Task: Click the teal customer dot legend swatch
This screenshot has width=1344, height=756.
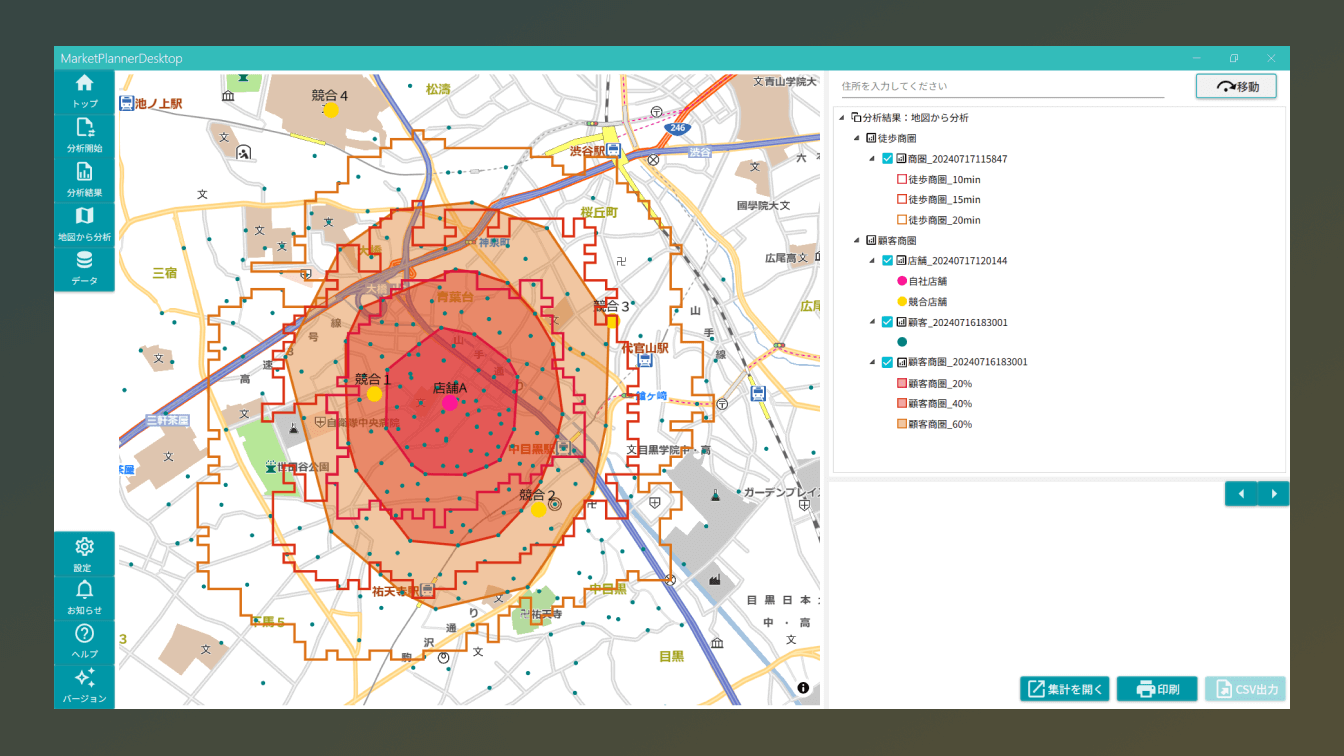Action: click(902, 342)
